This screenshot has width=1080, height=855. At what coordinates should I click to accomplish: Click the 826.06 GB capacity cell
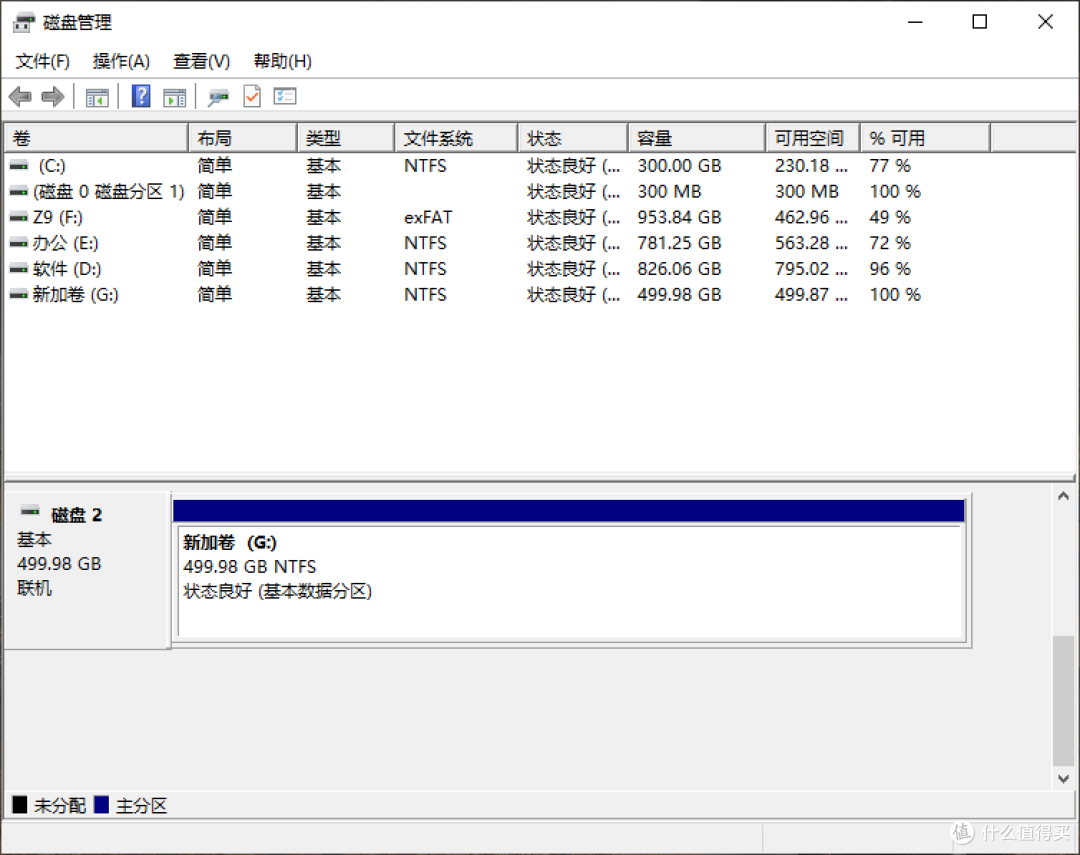click(679, 269)
